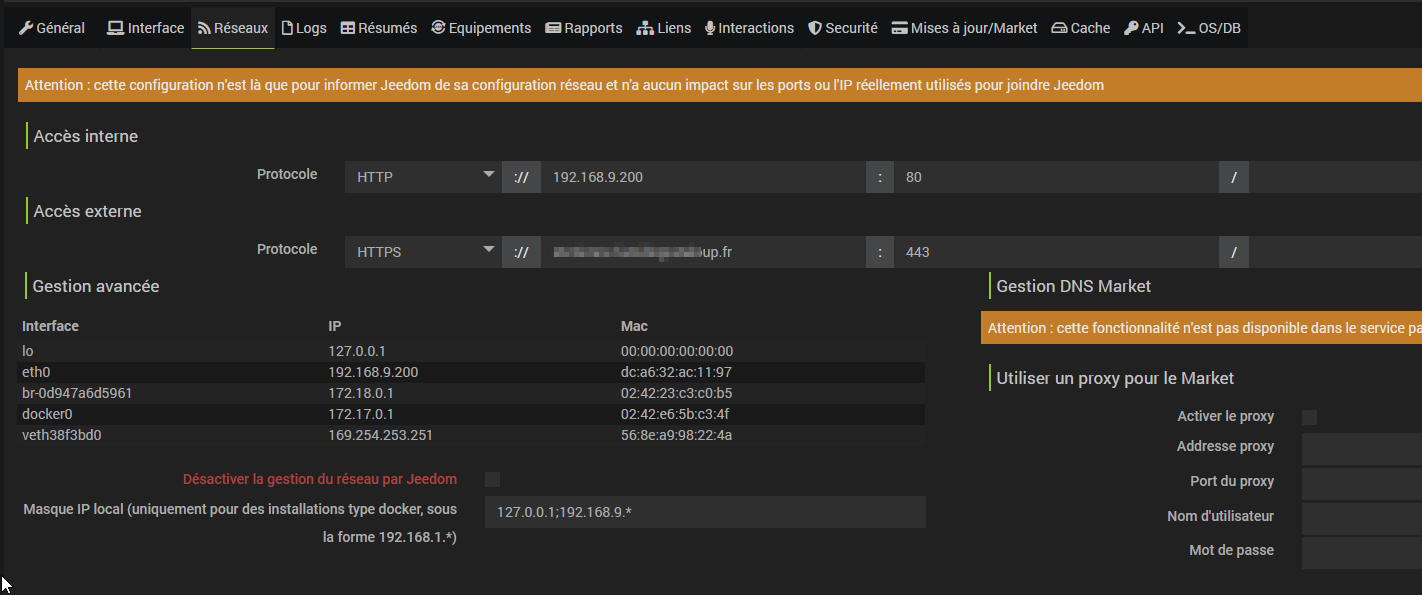This screenshot has height=595, width=1422.
Task: Tick Désactiver la gestion du réseau par Jeedom
Action: click(x=492, y=479)
